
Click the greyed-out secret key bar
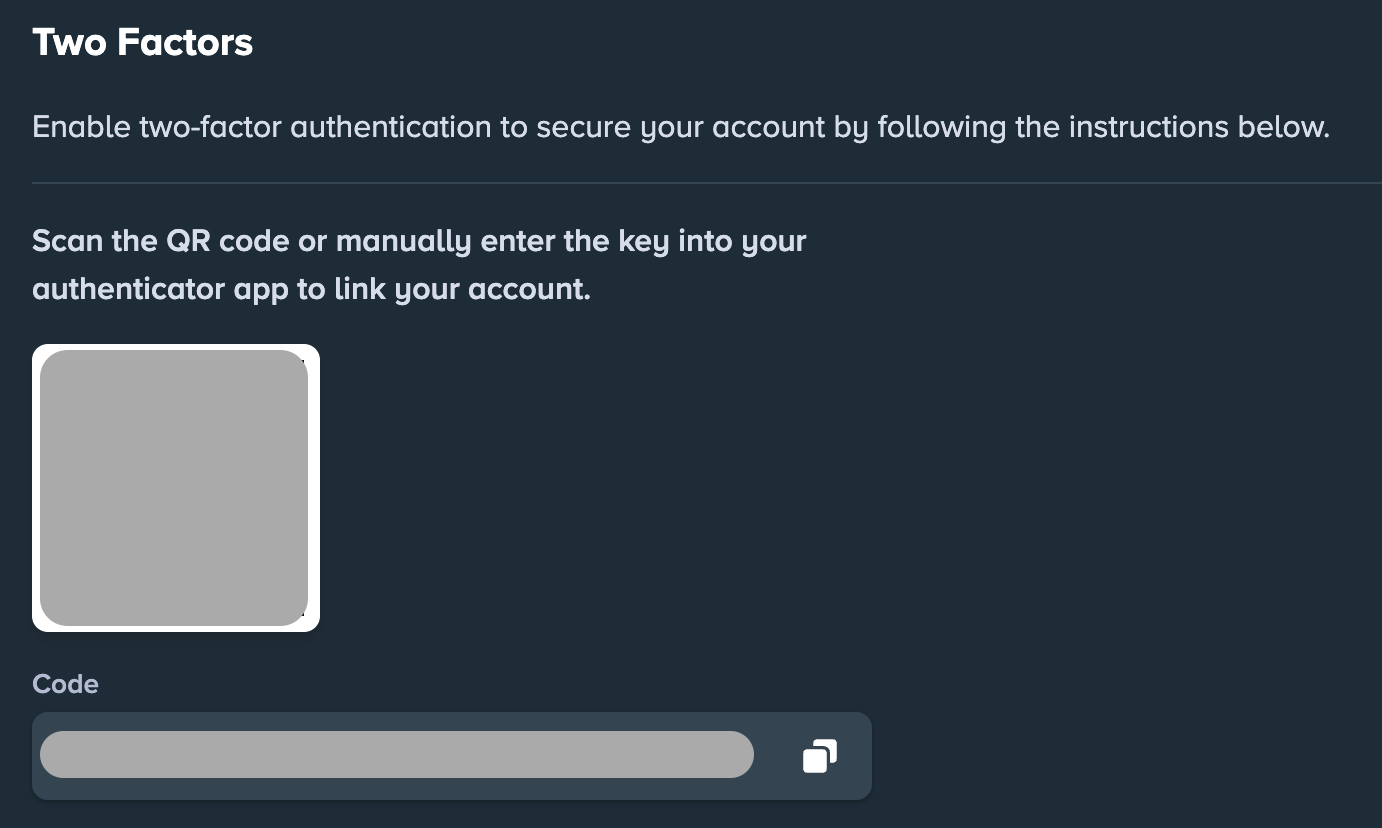tap(396, 755)
